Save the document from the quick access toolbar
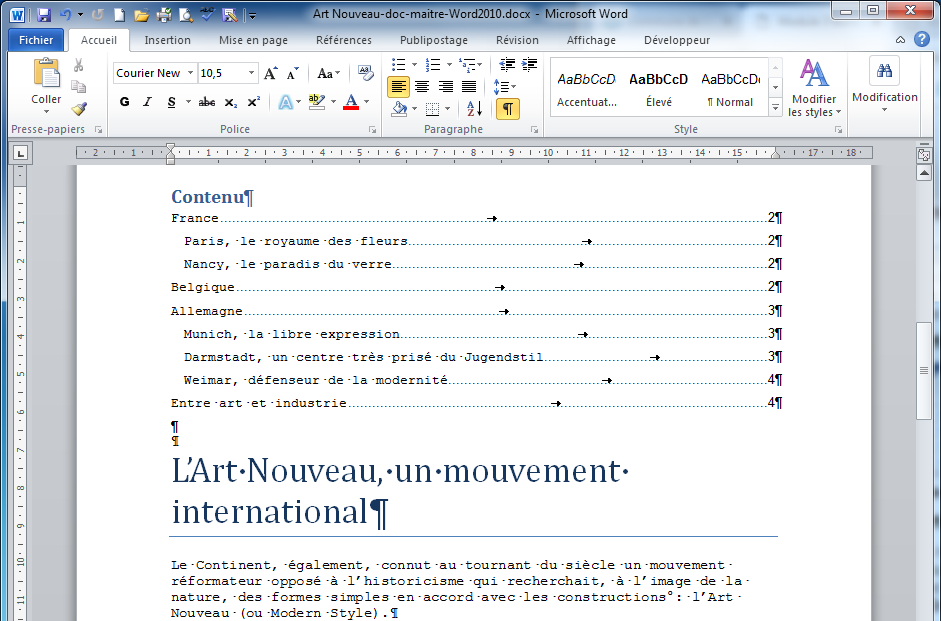This screenshot has width=941, height=621. (x=43, y=15)
